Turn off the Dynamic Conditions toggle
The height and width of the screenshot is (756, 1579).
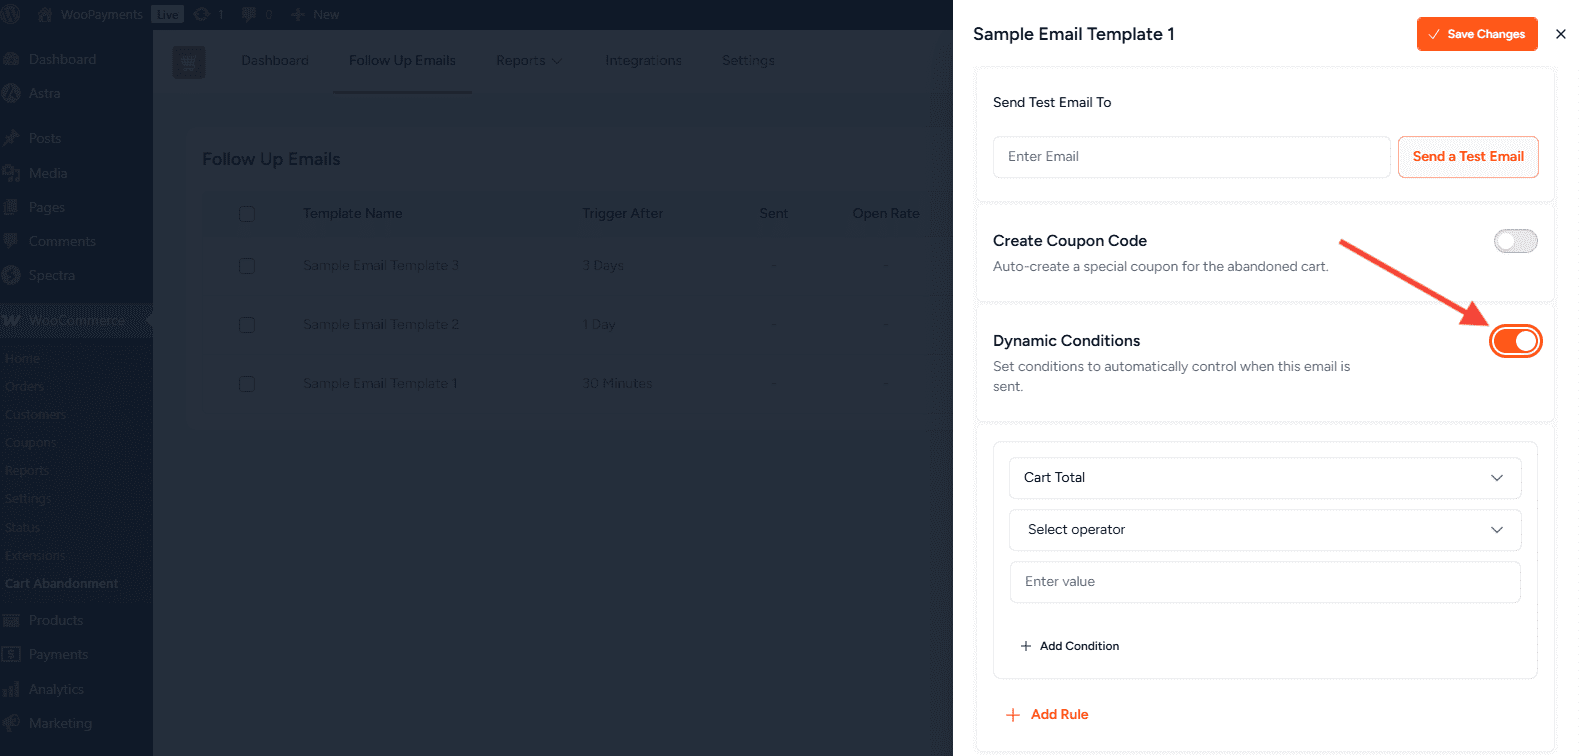pos(1515,341)
